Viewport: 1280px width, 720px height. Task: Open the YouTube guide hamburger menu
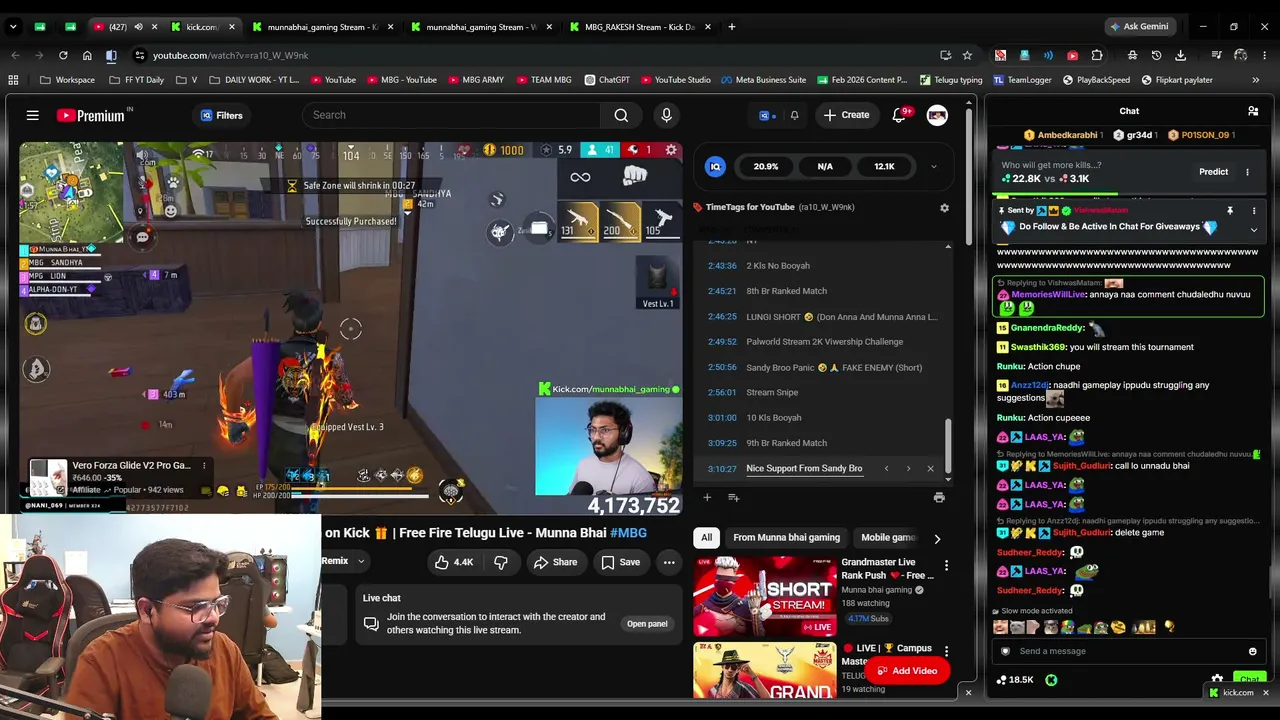click(33, 115)
